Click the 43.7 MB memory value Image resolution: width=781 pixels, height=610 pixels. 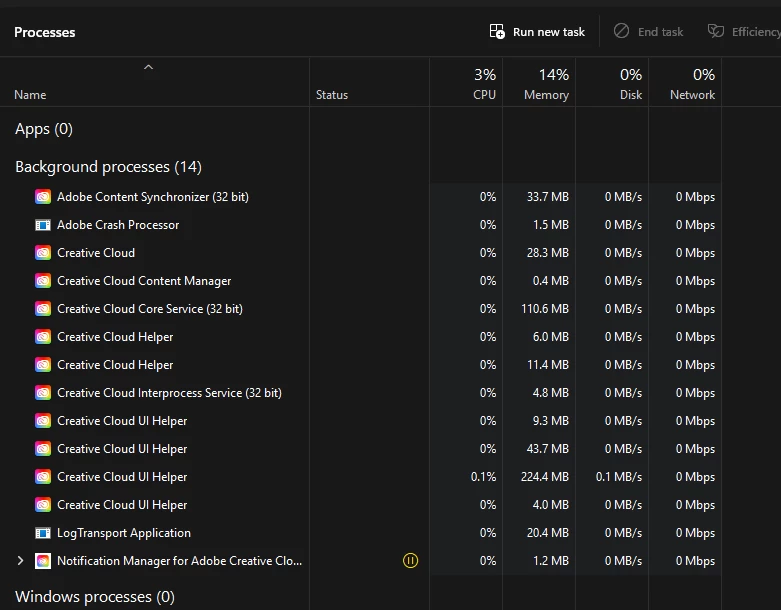coord(547,449)
